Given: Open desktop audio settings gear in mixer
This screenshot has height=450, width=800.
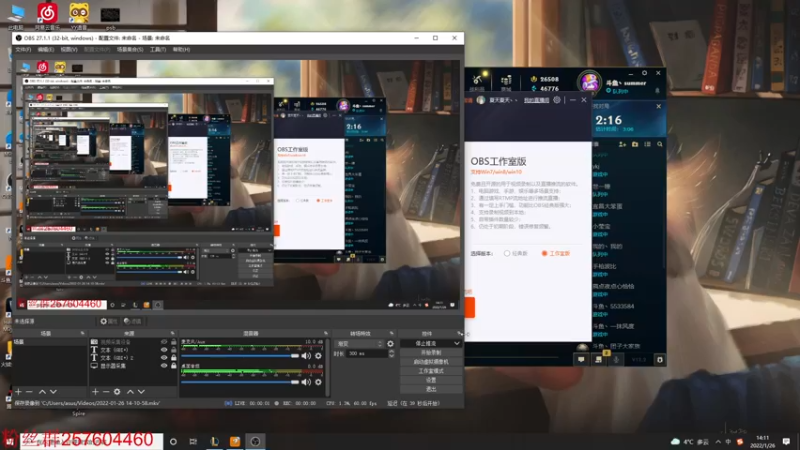Looking at the screenshot, I should coord(318,382).
